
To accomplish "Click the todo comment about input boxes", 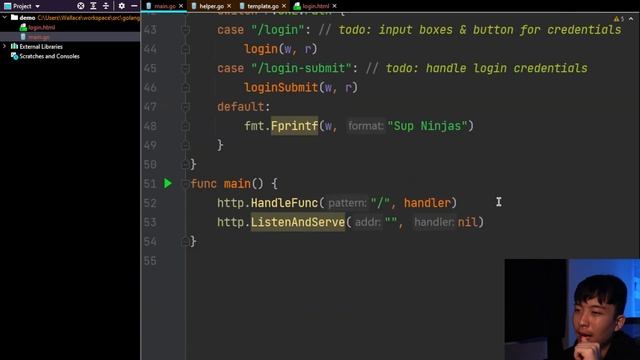I will (469, 30).
